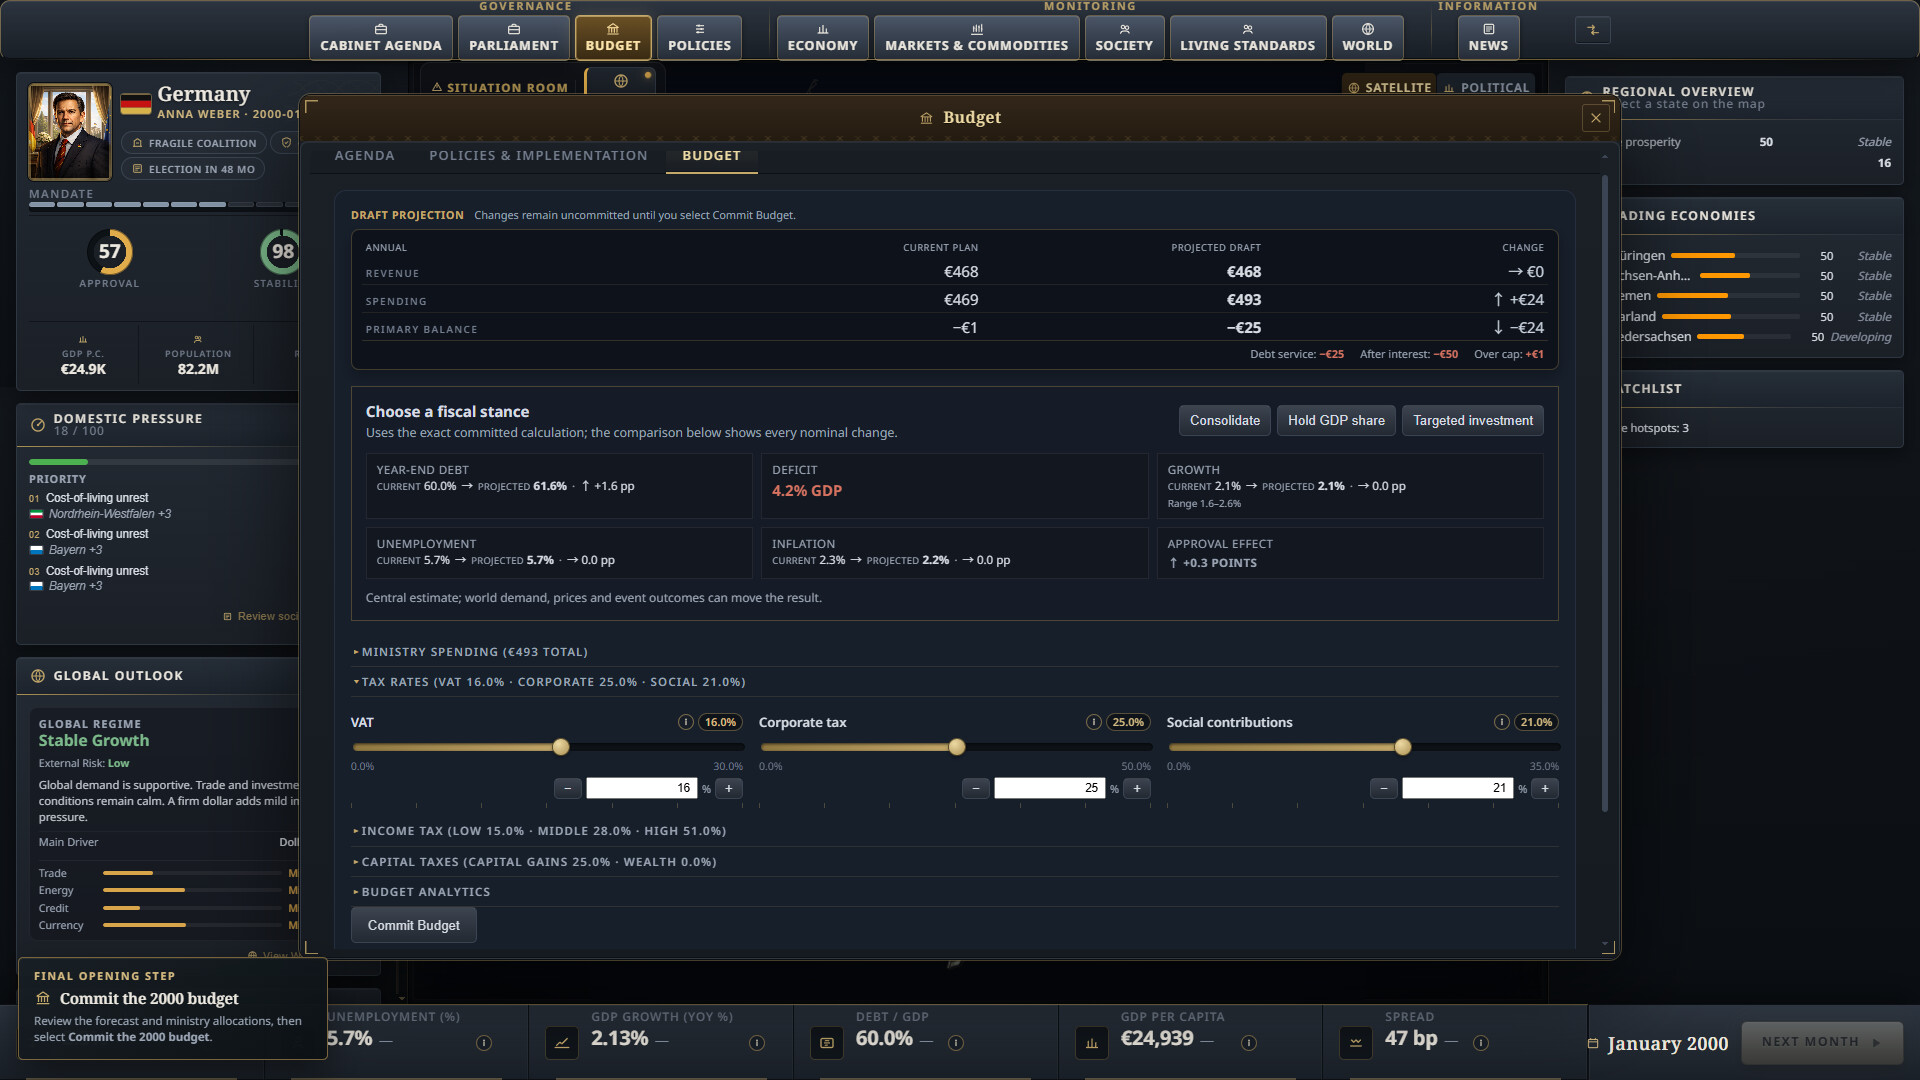Switch map to Satellite view
Viewport: 1920px width, 1080px height.
click(x=1389, y=87)
